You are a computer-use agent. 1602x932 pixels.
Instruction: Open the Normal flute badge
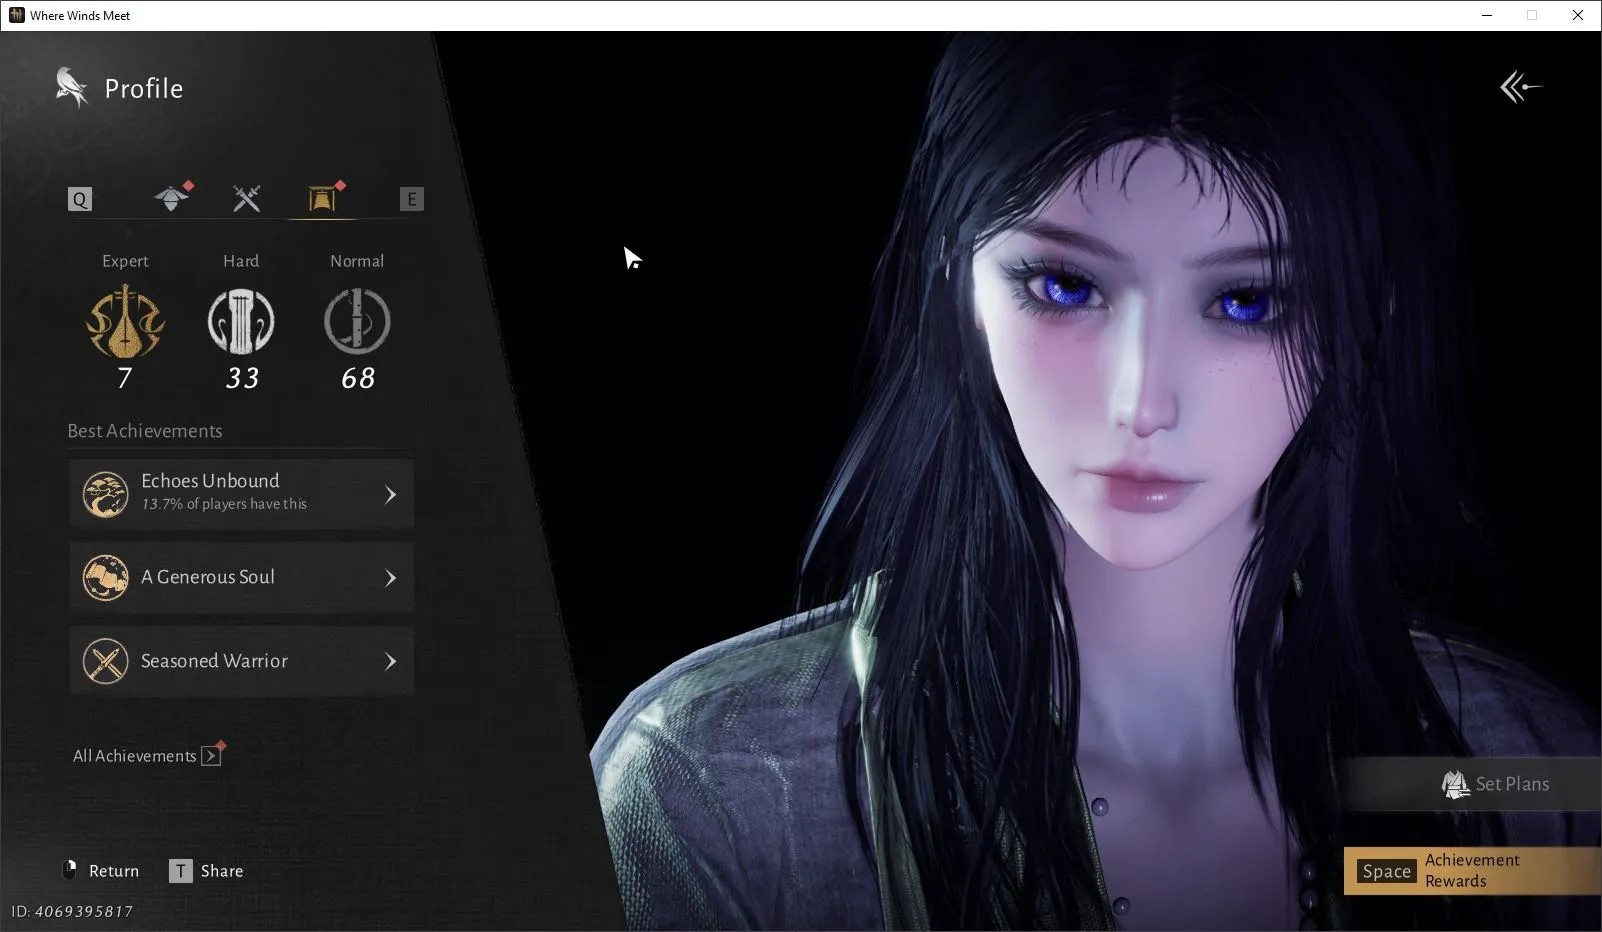[357, 321]
